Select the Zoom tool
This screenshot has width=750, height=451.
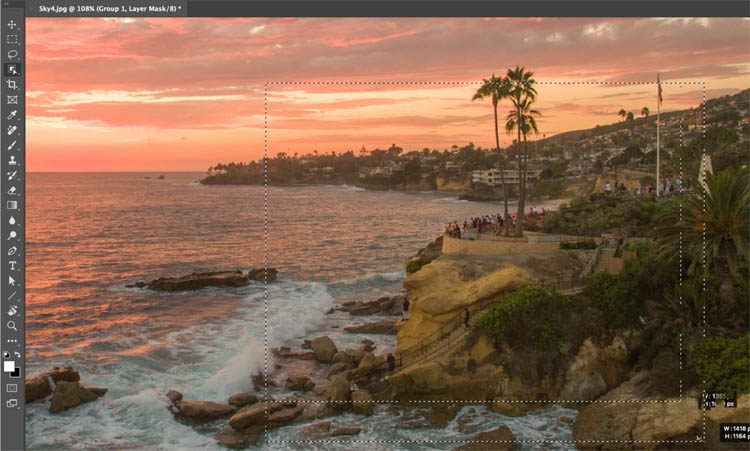point(12,326)
